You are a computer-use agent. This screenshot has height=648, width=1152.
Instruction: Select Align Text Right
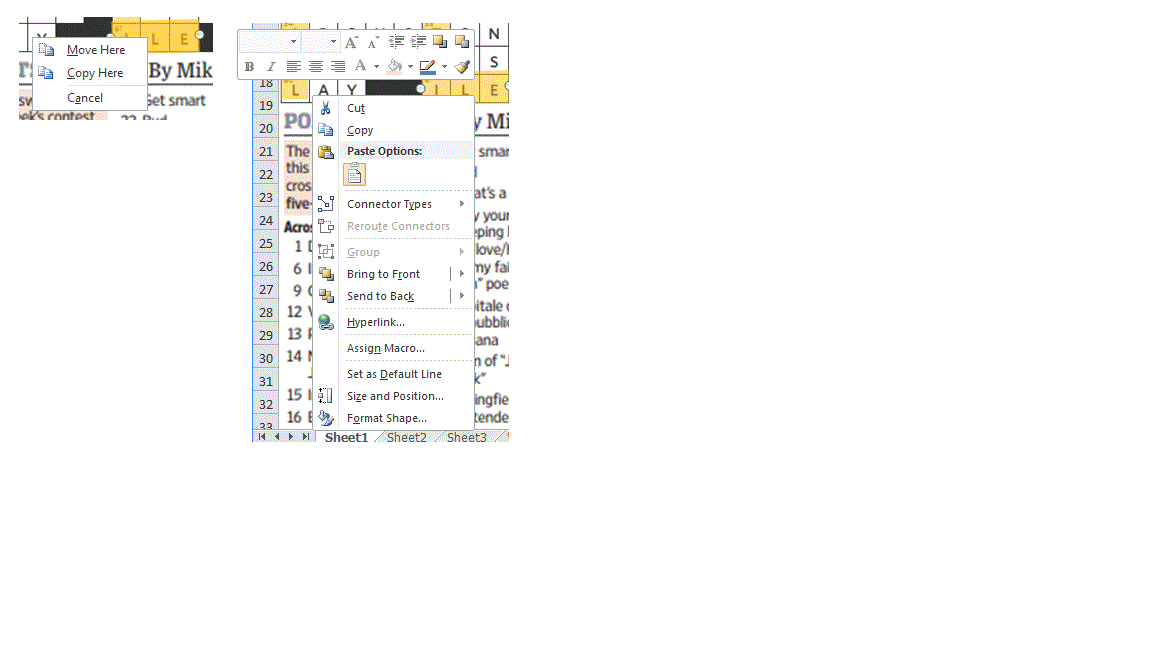click(338, 67)
